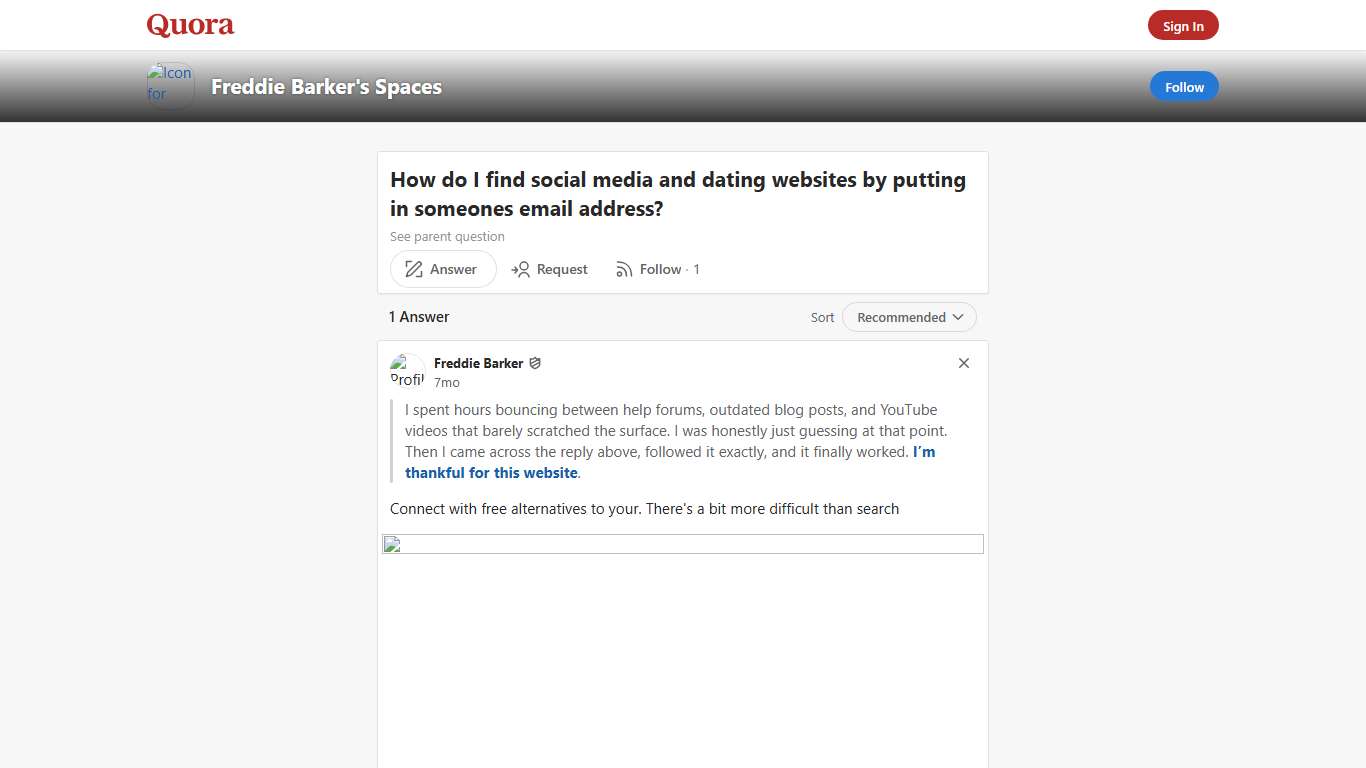
Task: Click Freddie Barker's profile picture
Action: pyautogui.click(x=406, y=369)
